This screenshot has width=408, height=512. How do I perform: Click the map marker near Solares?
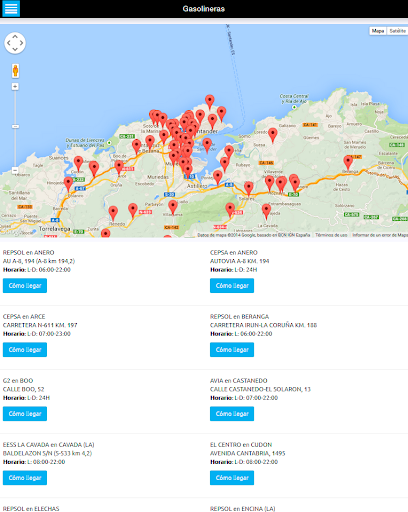249,189
